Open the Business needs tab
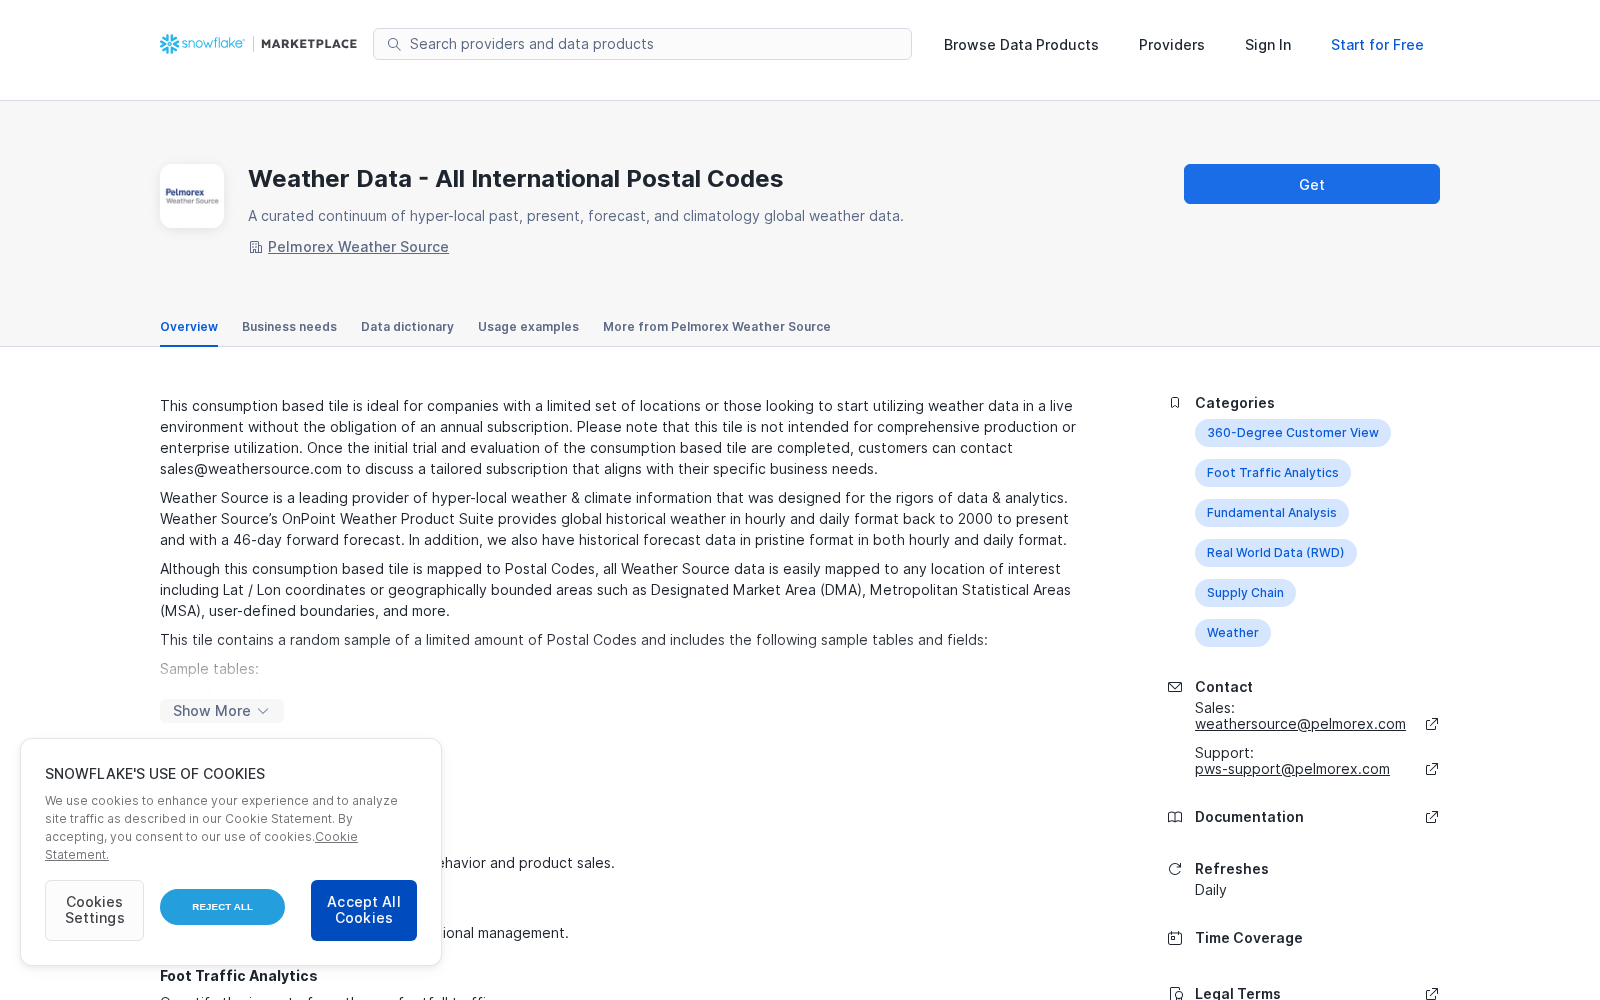The height and width of the screenshot is (1000, 1600). tap(289, 327)
